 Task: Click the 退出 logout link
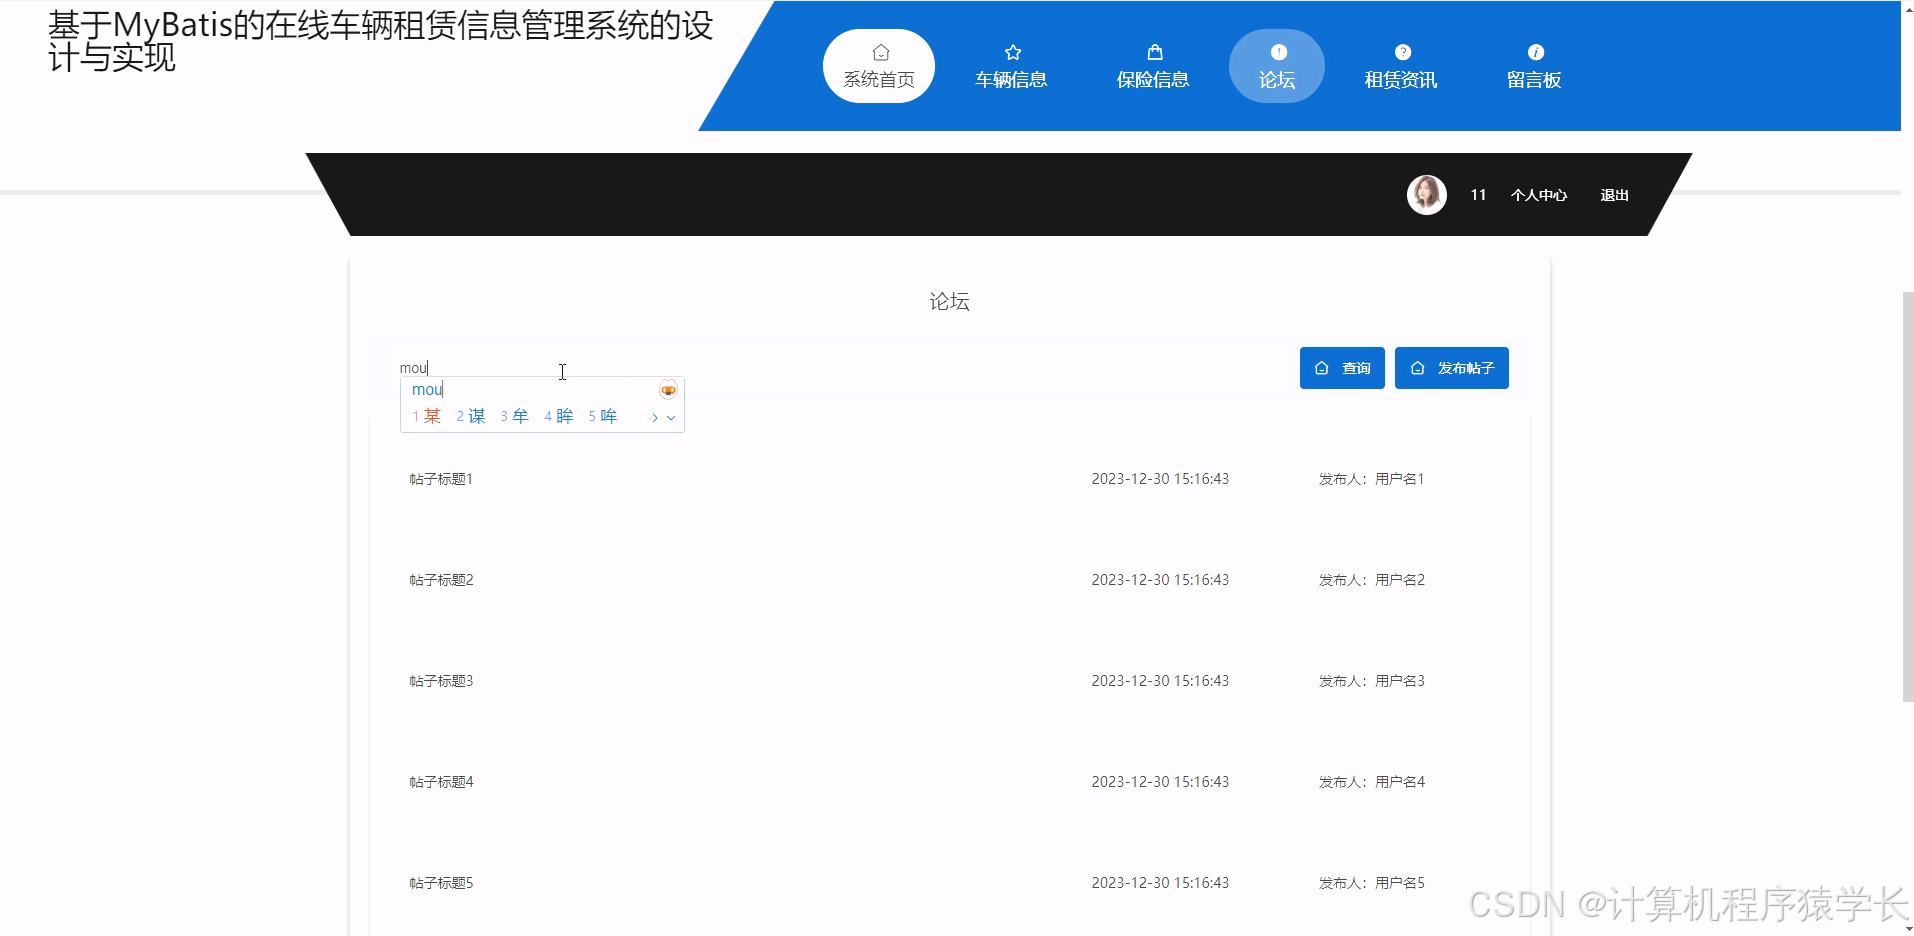[1615, 195]
